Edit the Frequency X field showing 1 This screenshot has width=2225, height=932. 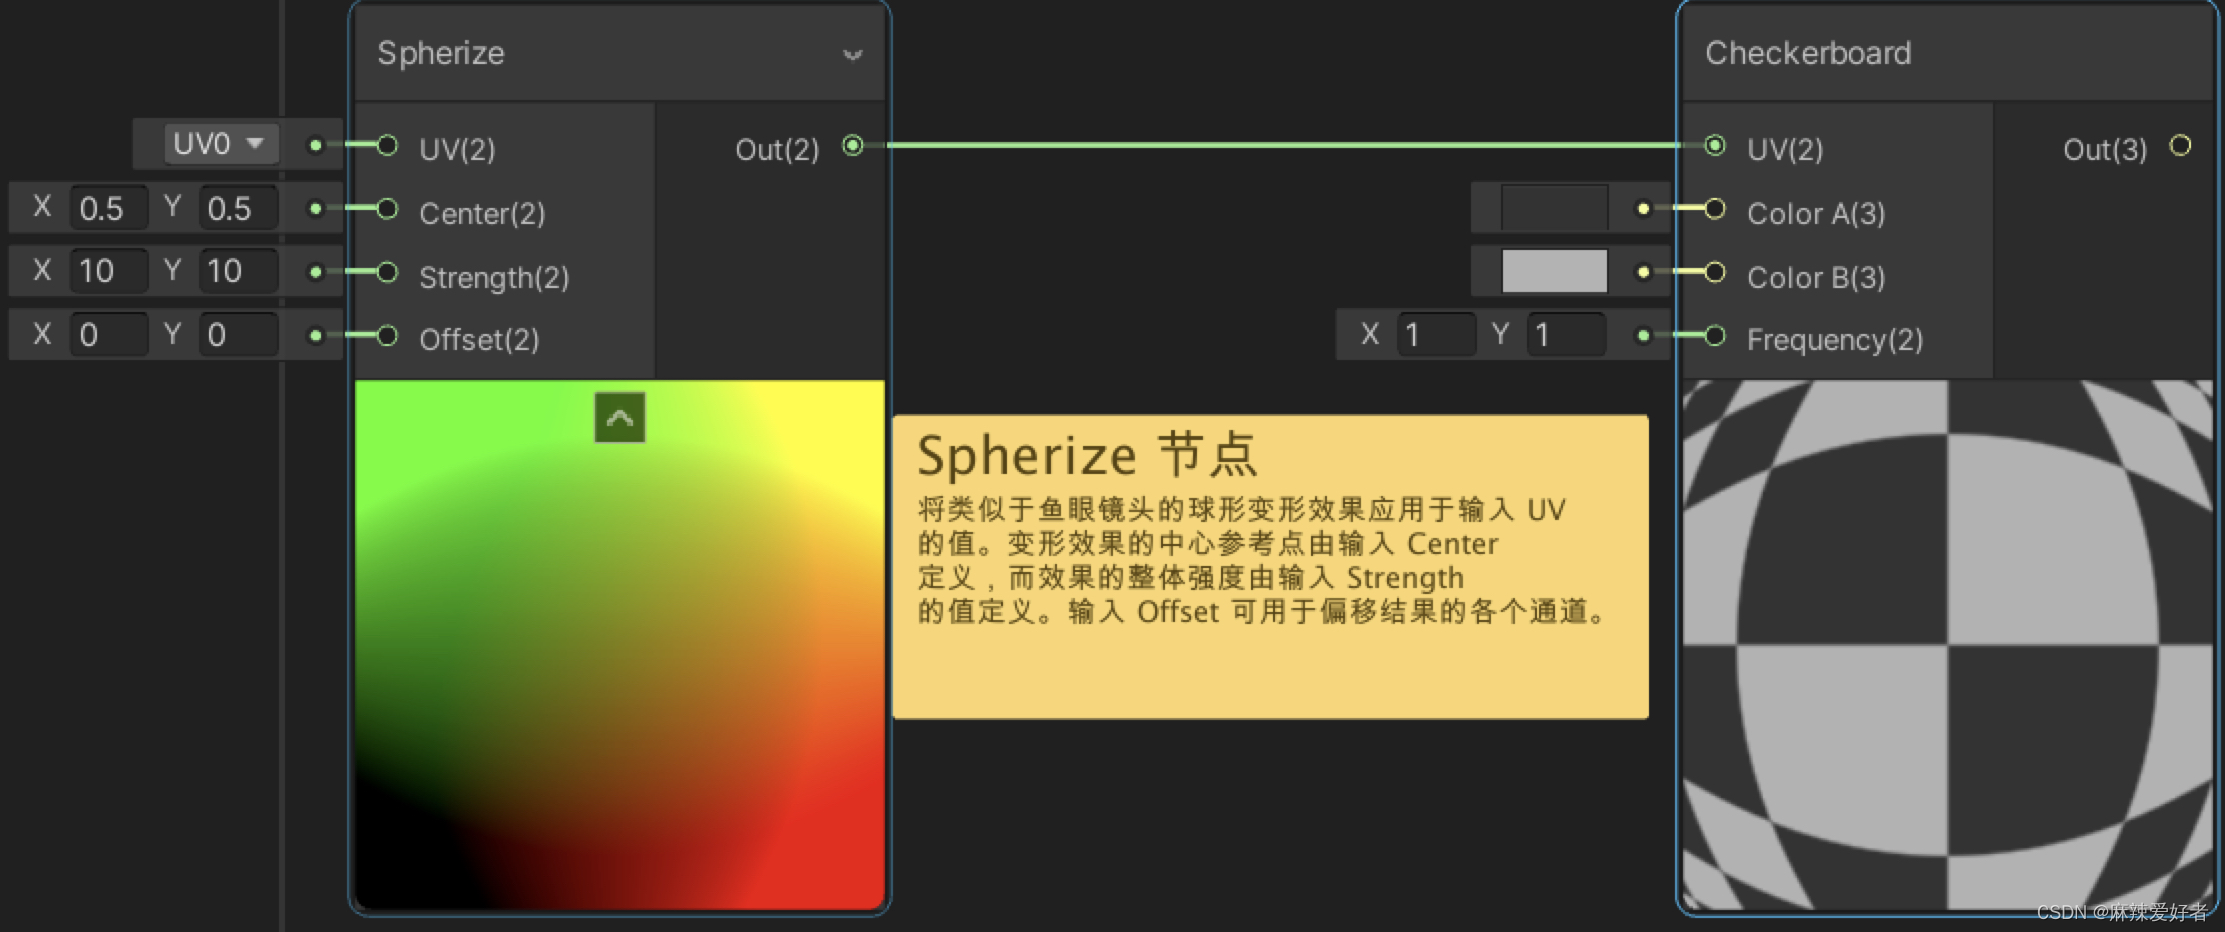[x=1436, y=334]
